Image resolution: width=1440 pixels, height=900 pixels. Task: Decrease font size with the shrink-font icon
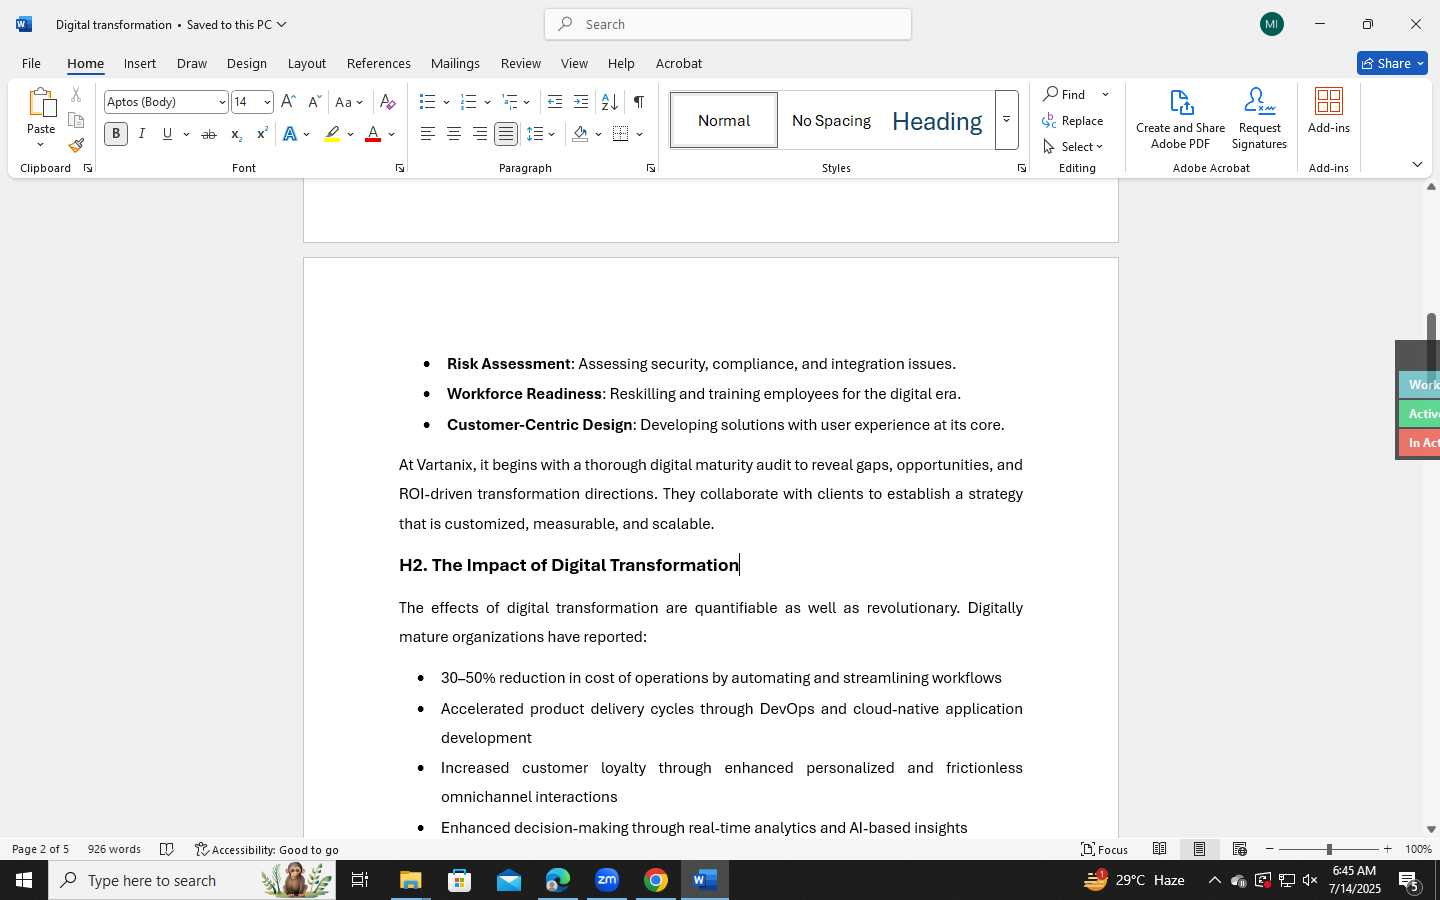(x=314, y=102)
